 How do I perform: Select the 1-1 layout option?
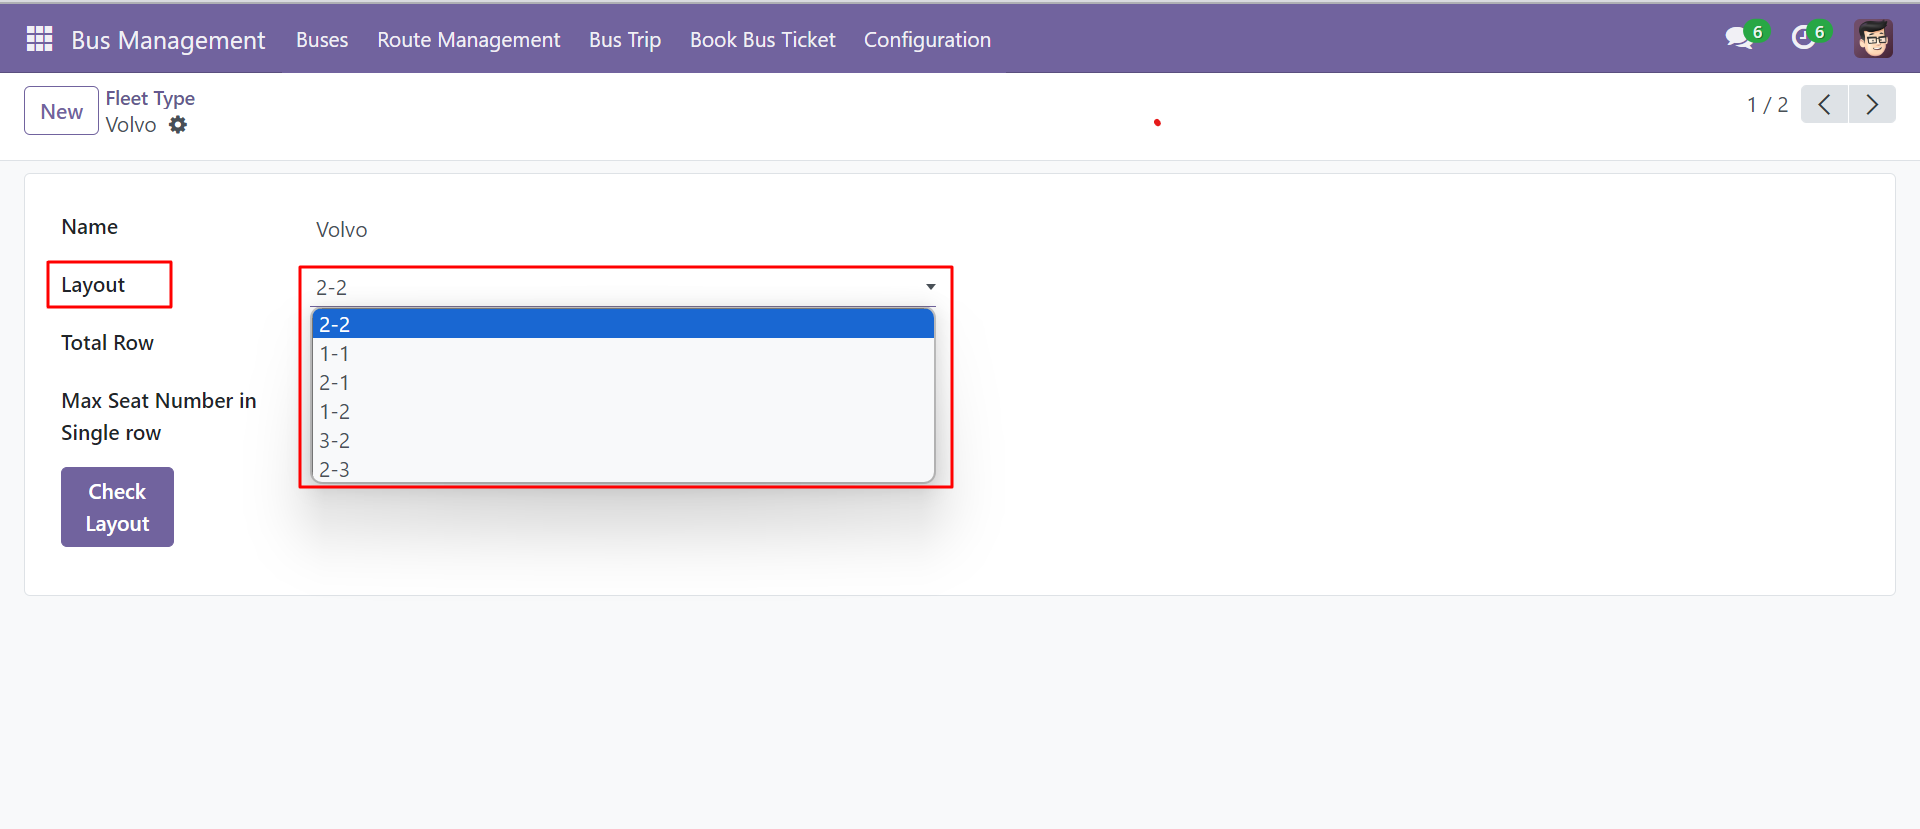click(623, 353)
